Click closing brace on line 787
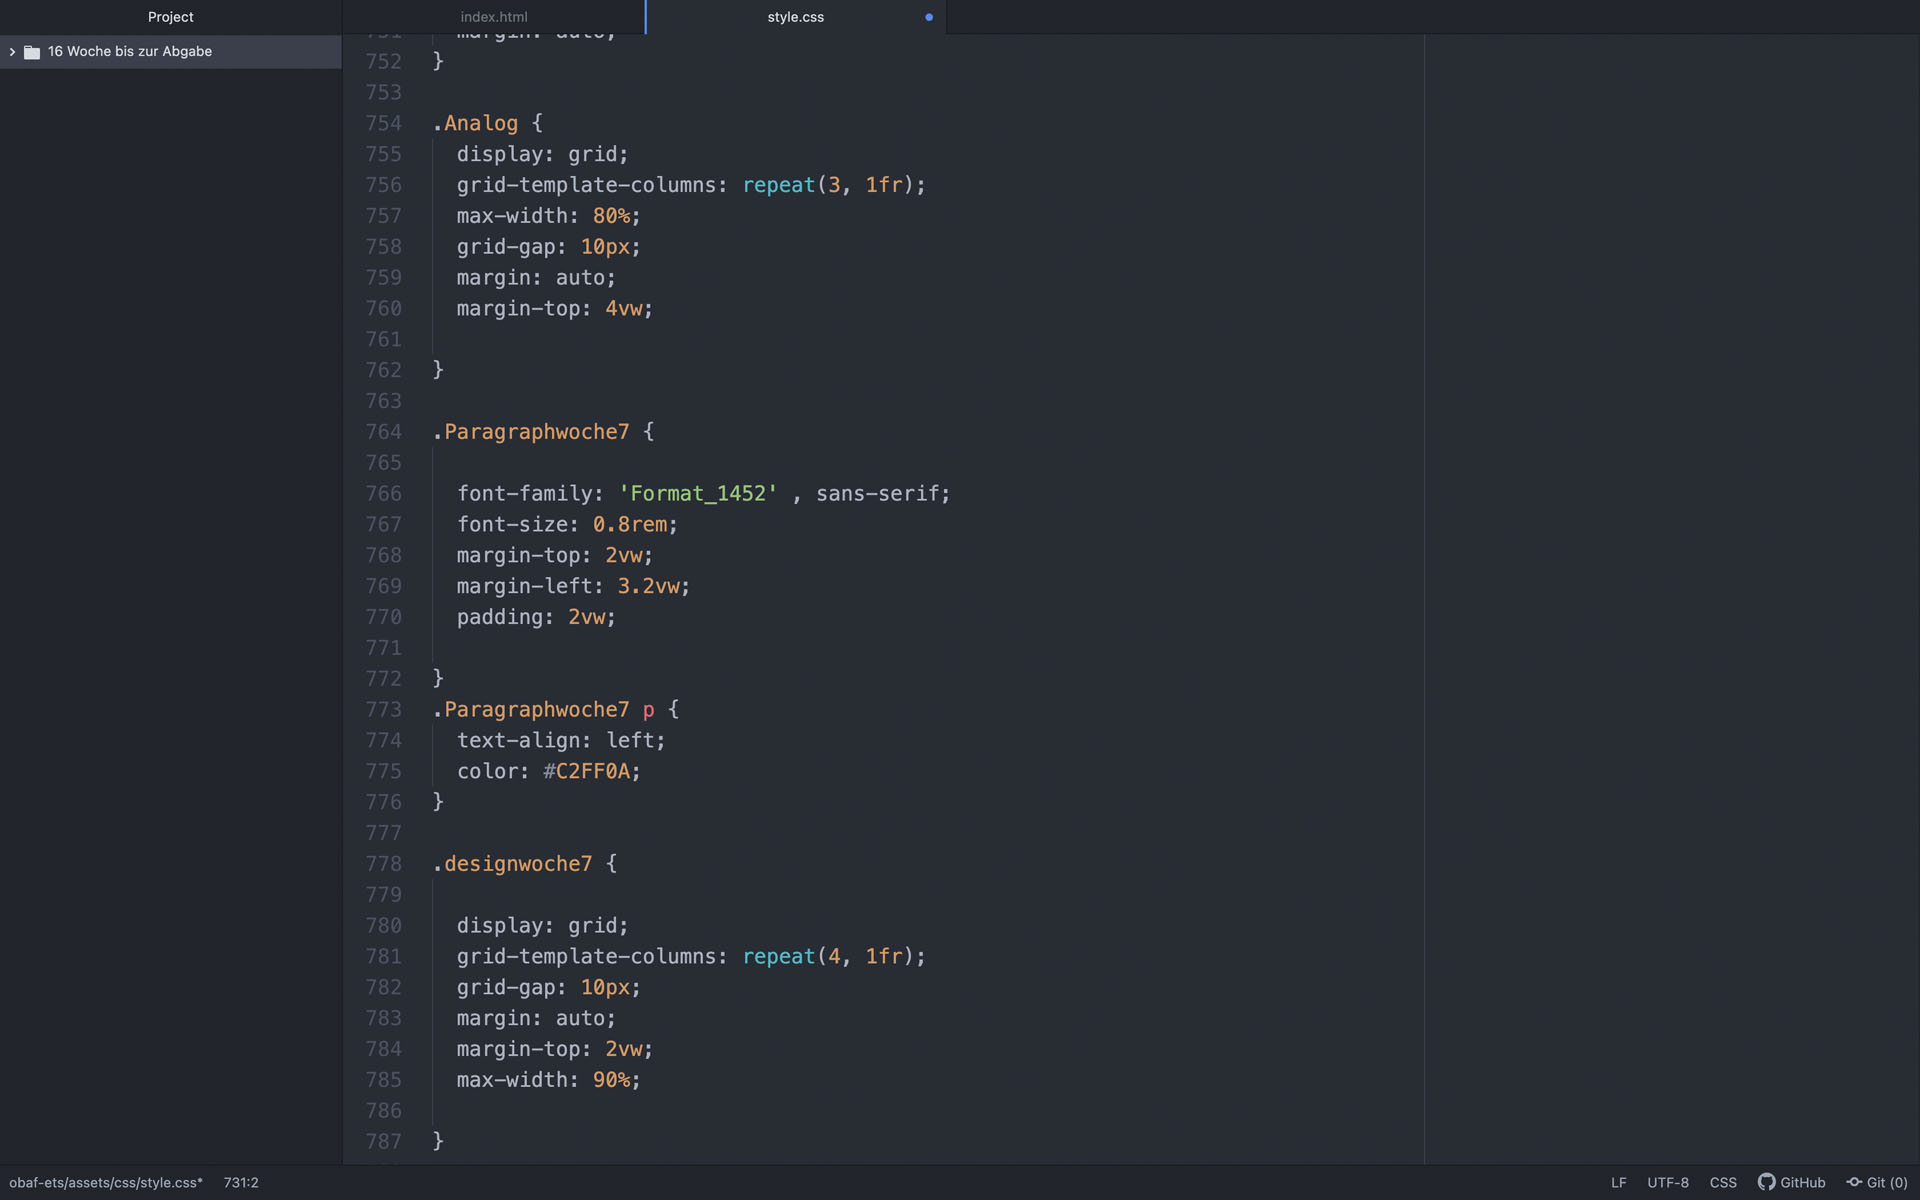The height and width of the screenshot is (1200, 1920). click(x=438, y=1141)
